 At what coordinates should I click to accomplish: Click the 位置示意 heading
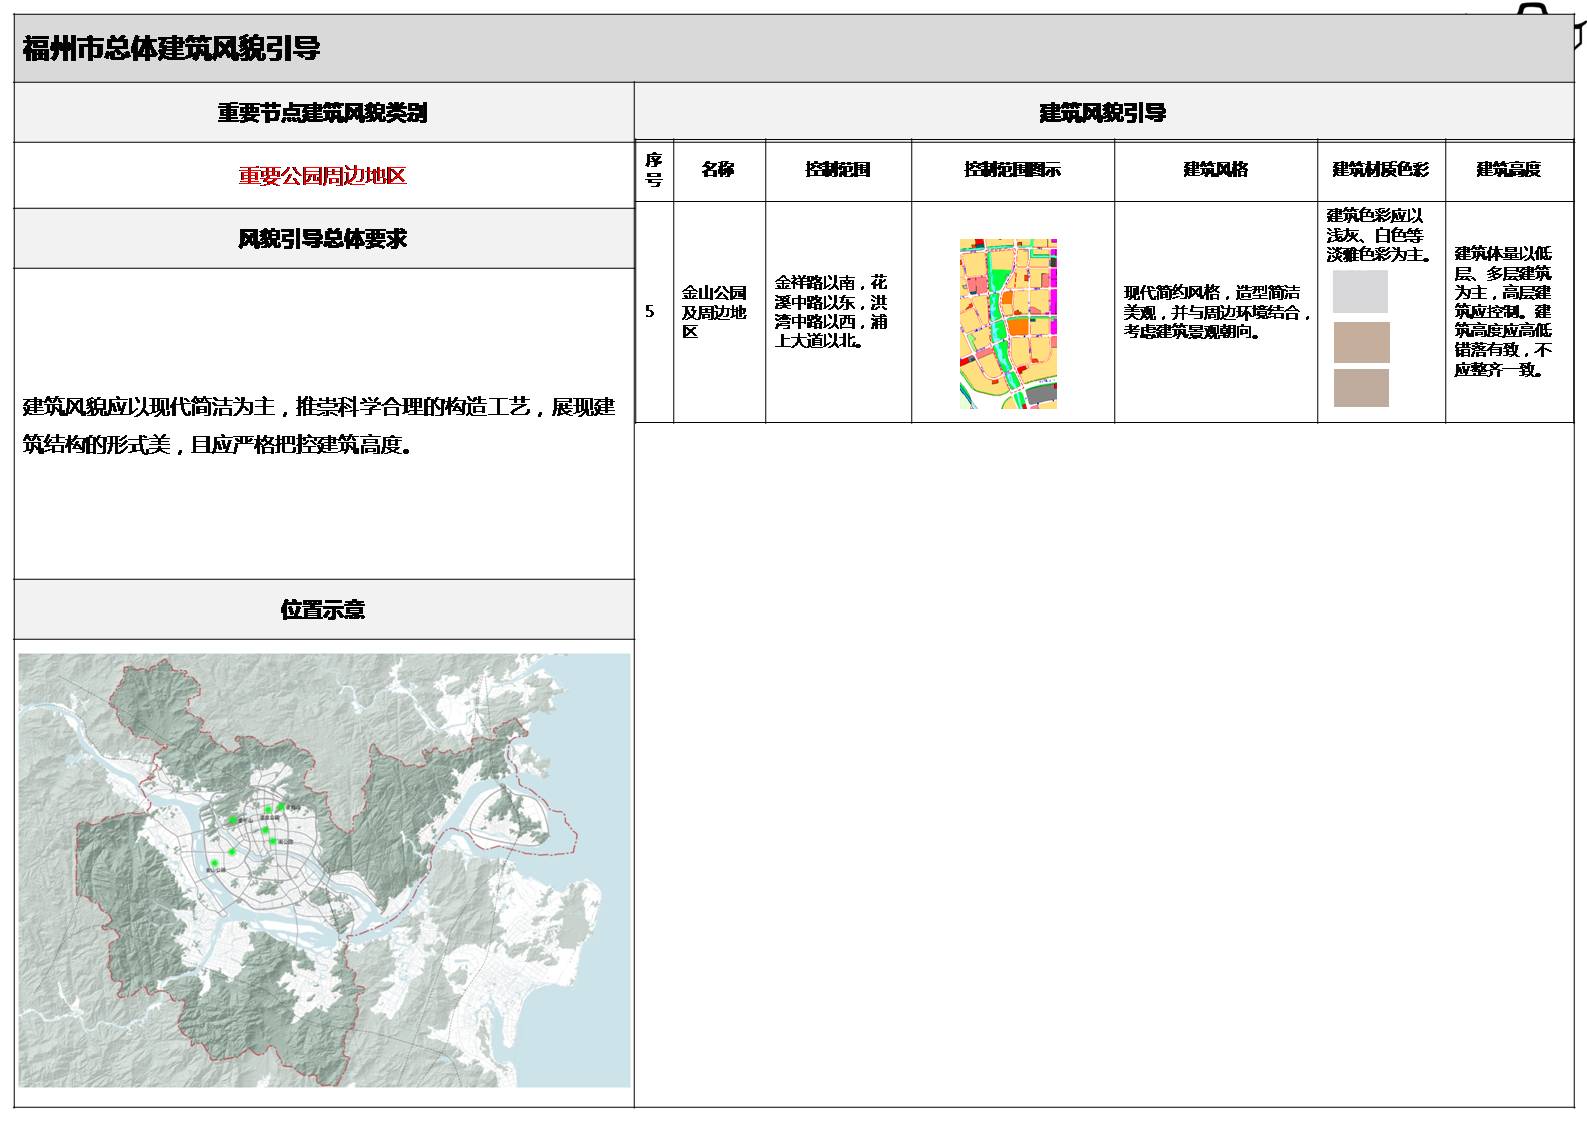coord(323,610)
